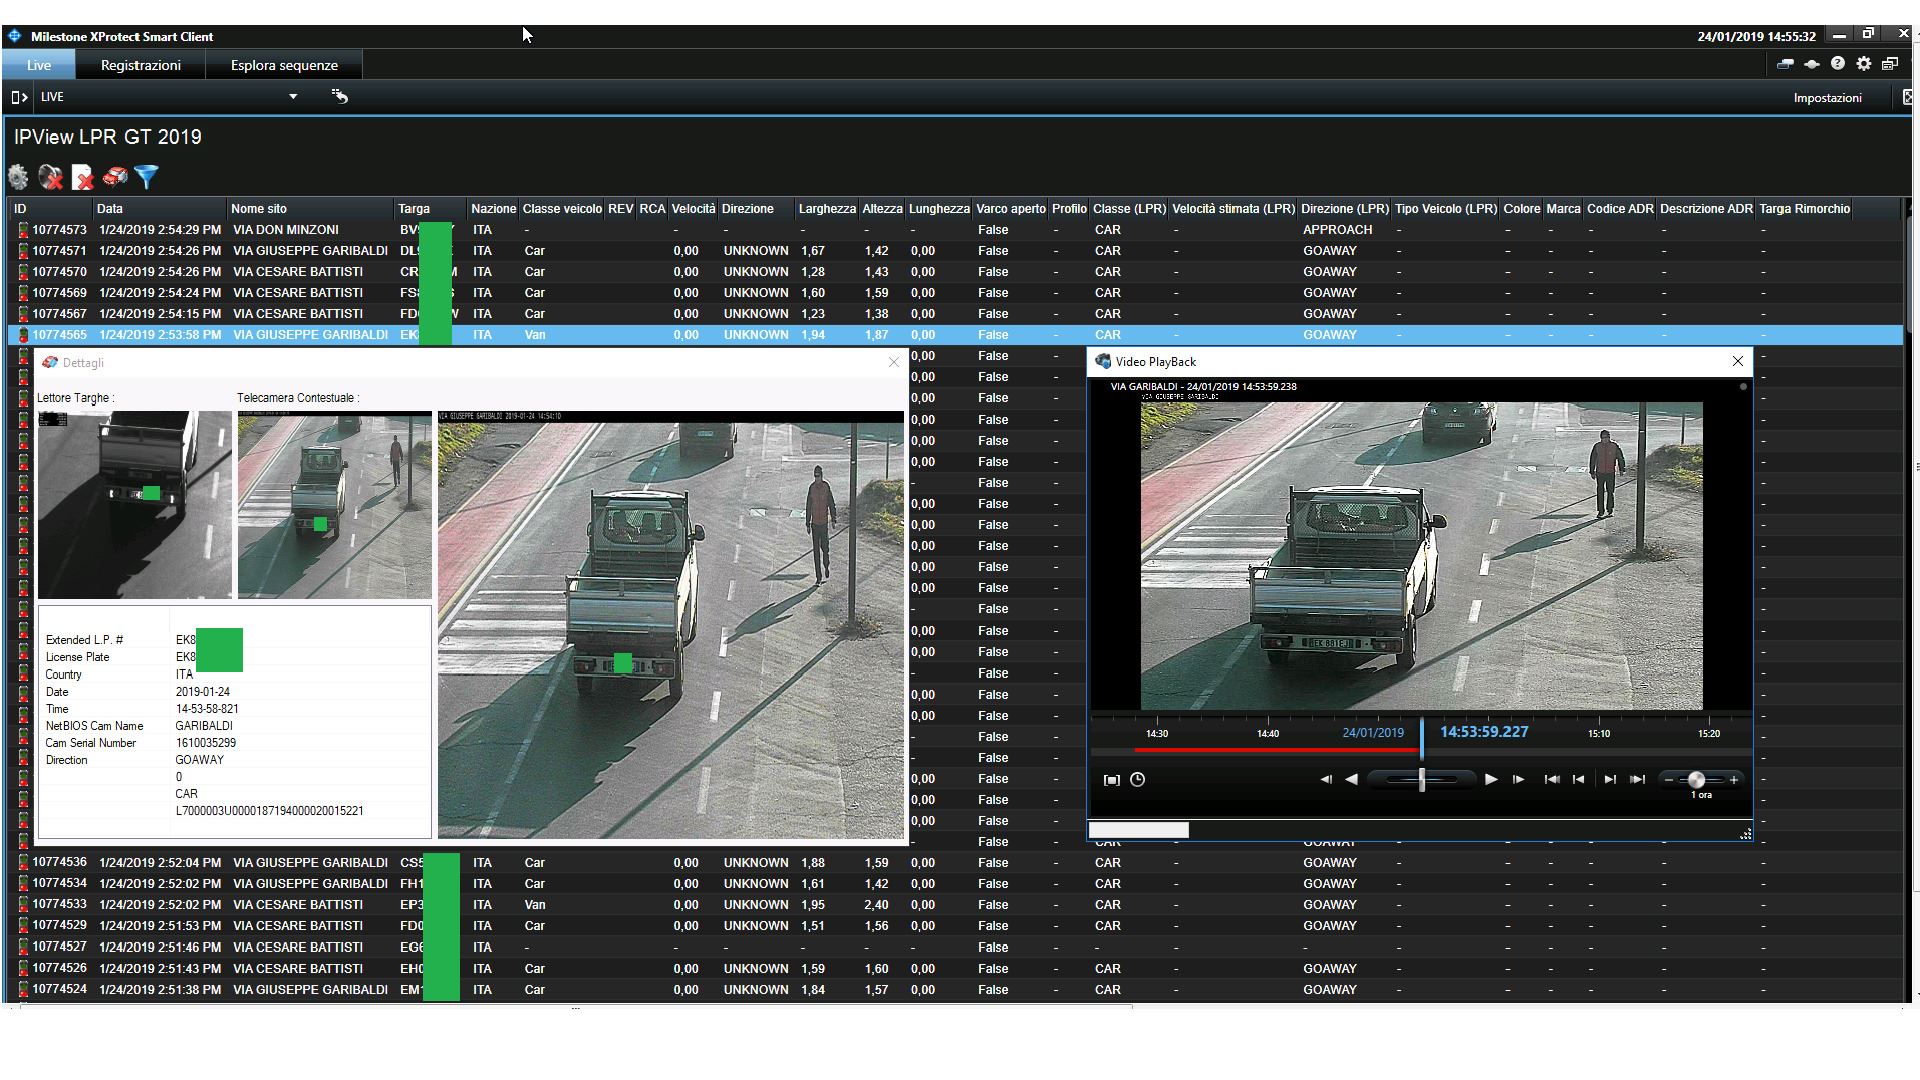The height and width of the screenshot is (1080, 1920).
Task: Click the reload view arrow icon
Action: click(340, 97)
